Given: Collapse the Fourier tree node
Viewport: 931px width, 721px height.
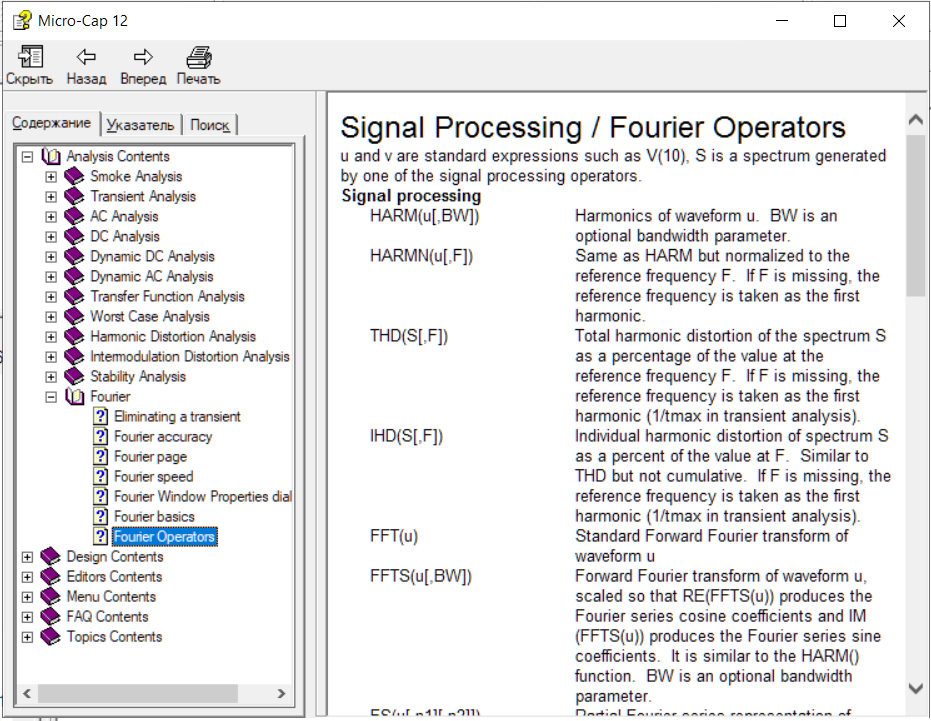Looking at the screenshot, I should (x=51, y=397).
